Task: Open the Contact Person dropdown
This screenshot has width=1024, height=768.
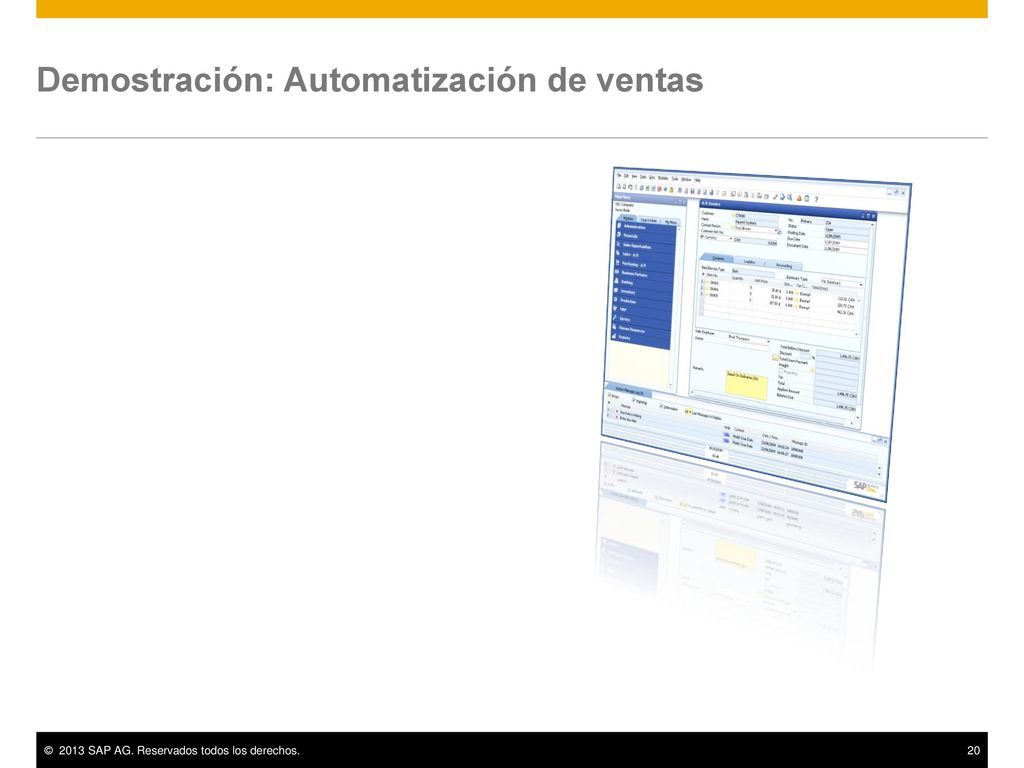Action: coord(756,229)
